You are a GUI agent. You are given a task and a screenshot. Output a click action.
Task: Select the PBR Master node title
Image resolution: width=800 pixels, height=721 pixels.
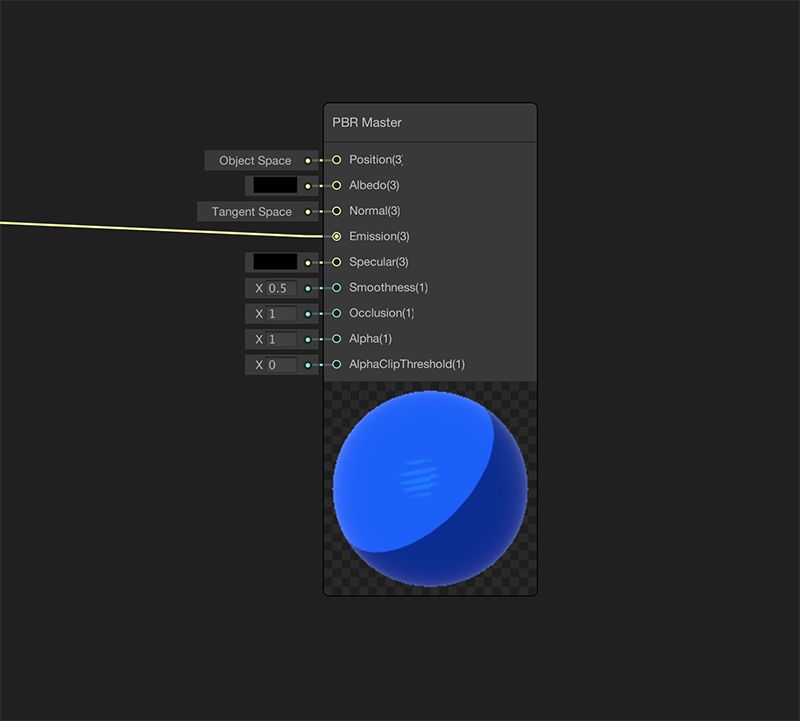pos(366,122)
